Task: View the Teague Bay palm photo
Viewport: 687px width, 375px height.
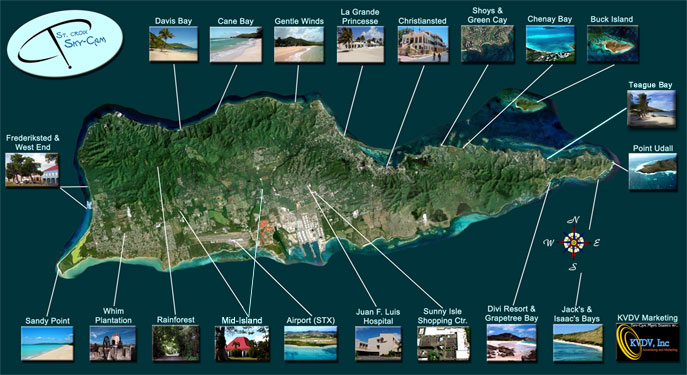Action: [x=652, y=109]
